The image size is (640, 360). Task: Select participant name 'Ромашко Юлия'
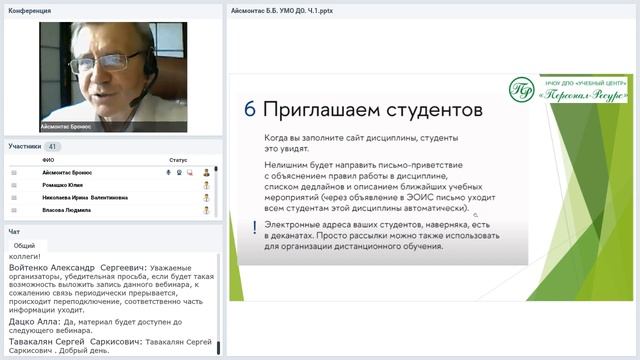62,185
